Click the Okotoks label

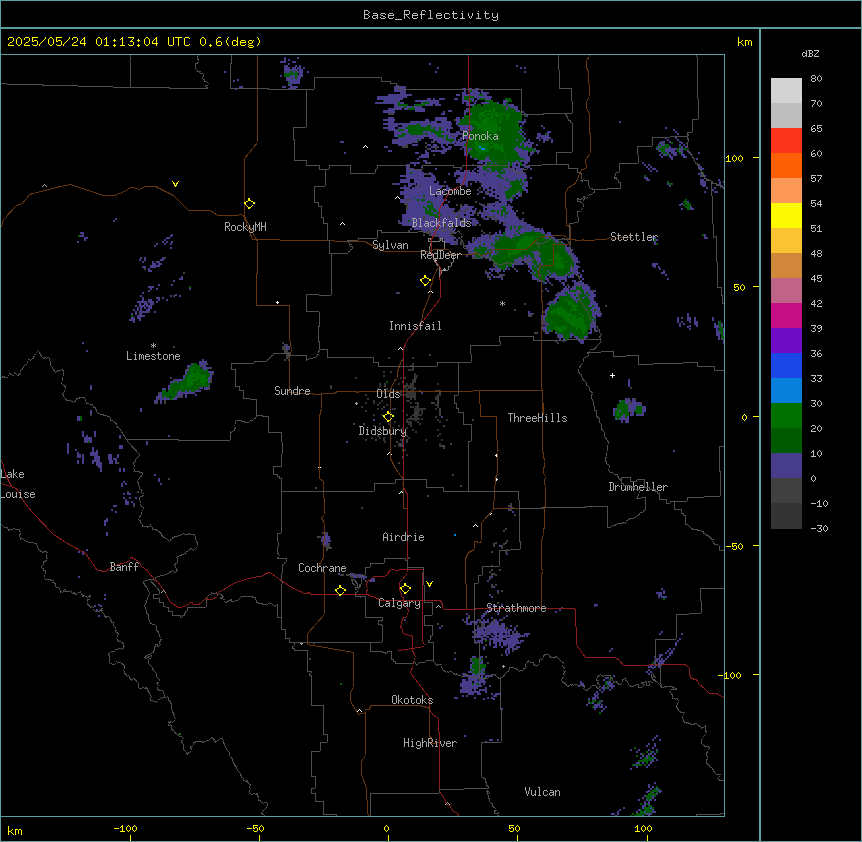[x=412, y=700]
